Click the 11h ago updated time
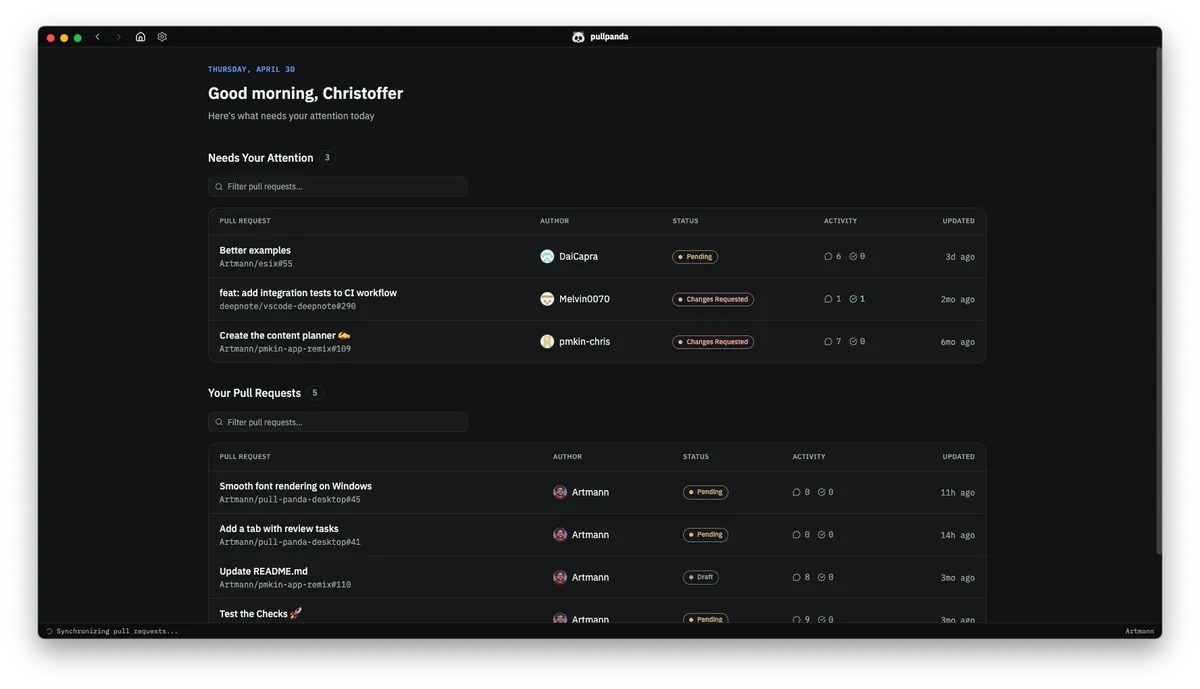 point(958,492)
